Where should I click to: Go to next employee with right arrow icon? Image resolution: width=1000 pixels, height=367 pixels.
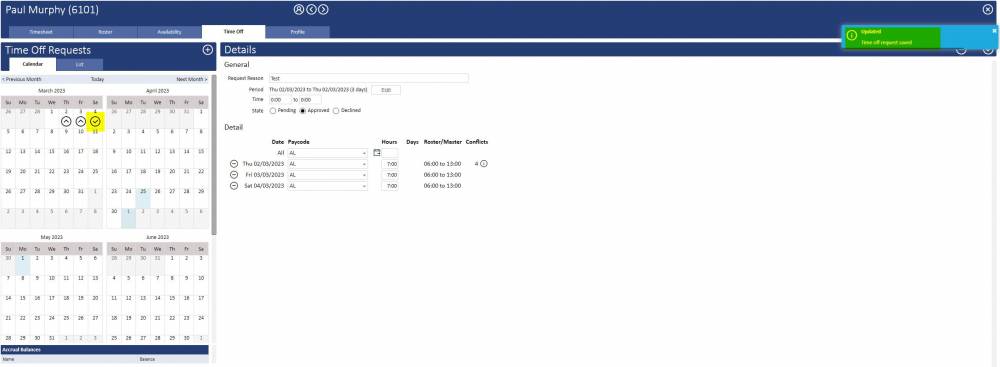click(323, 10)
